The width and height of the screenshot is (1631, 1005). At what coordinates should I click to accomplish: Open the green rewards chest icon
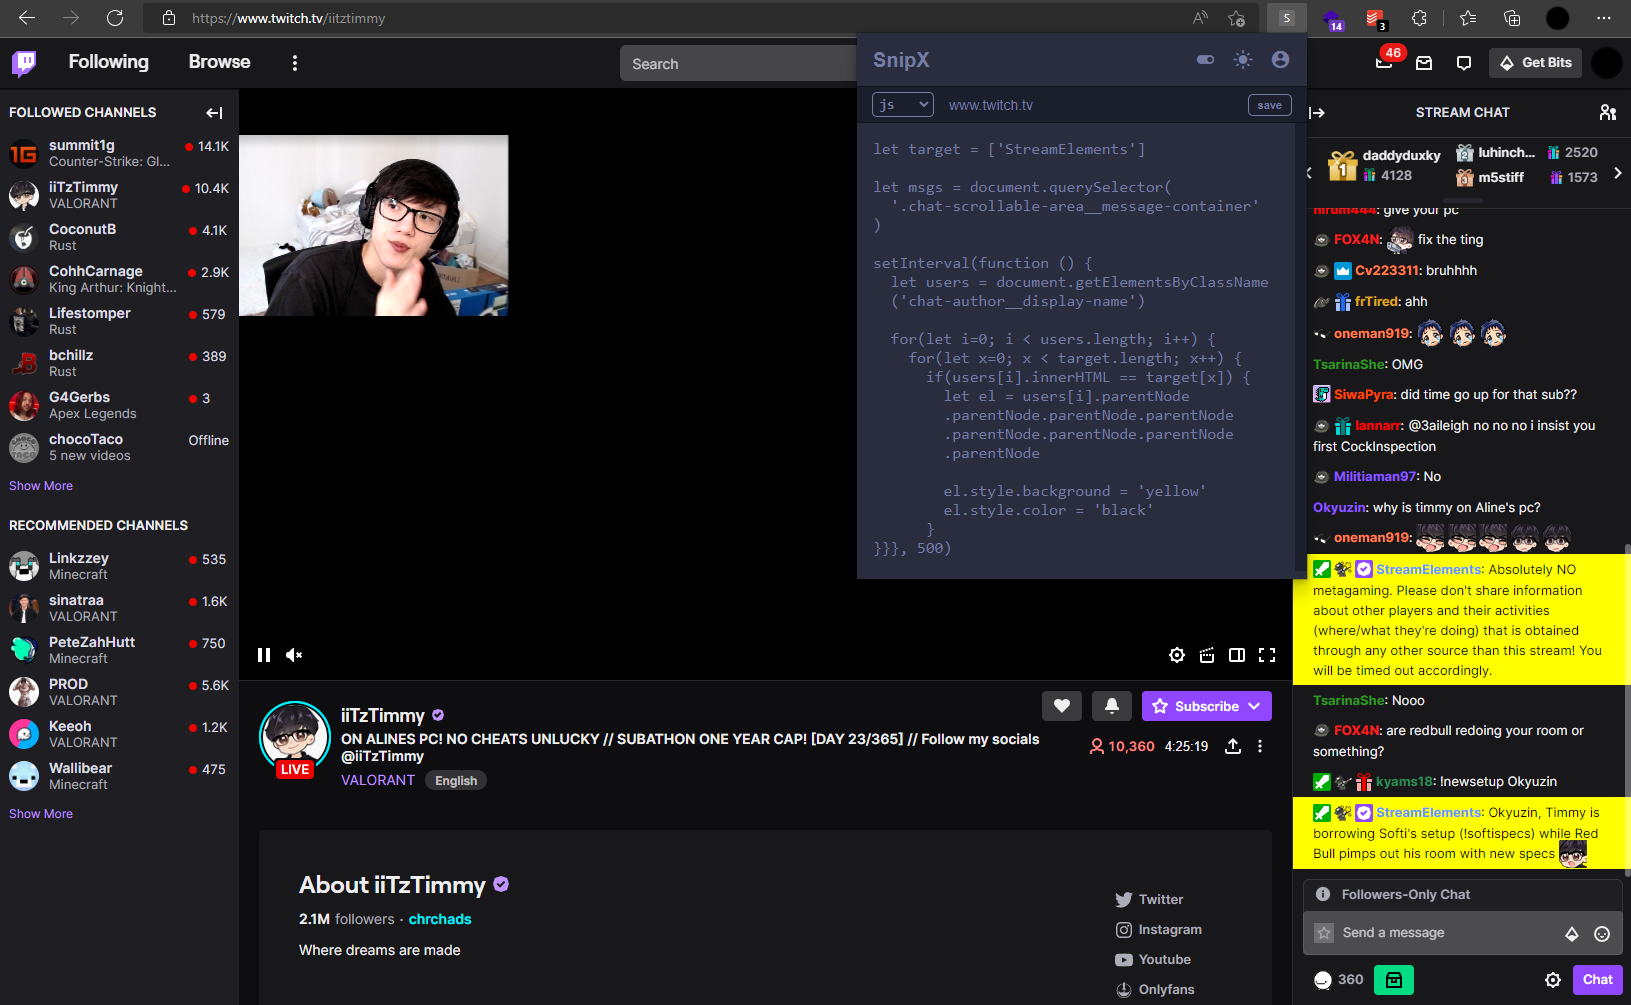pos(1394,980)
